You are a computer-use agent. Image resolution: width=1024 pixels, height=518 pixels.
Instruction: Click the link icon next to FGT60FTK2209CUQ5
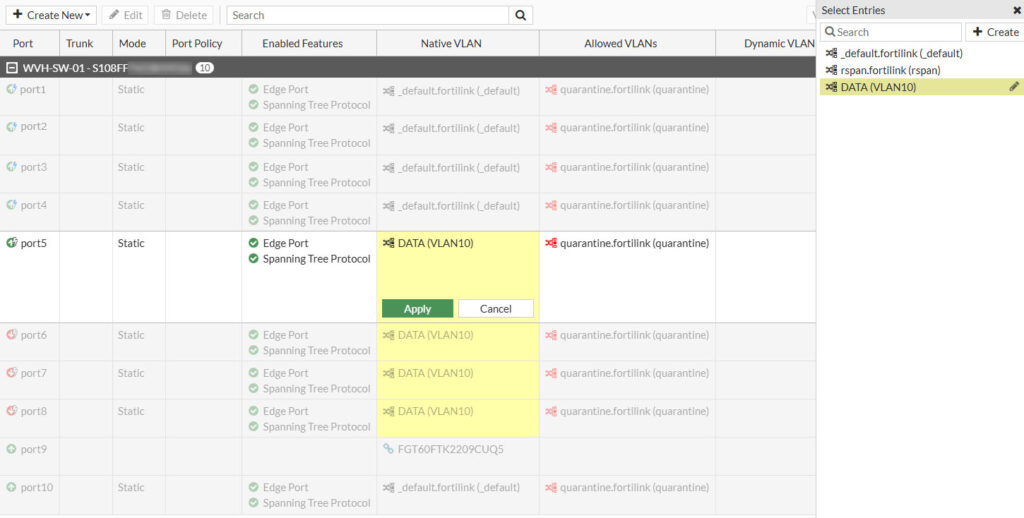pos(388,449)
